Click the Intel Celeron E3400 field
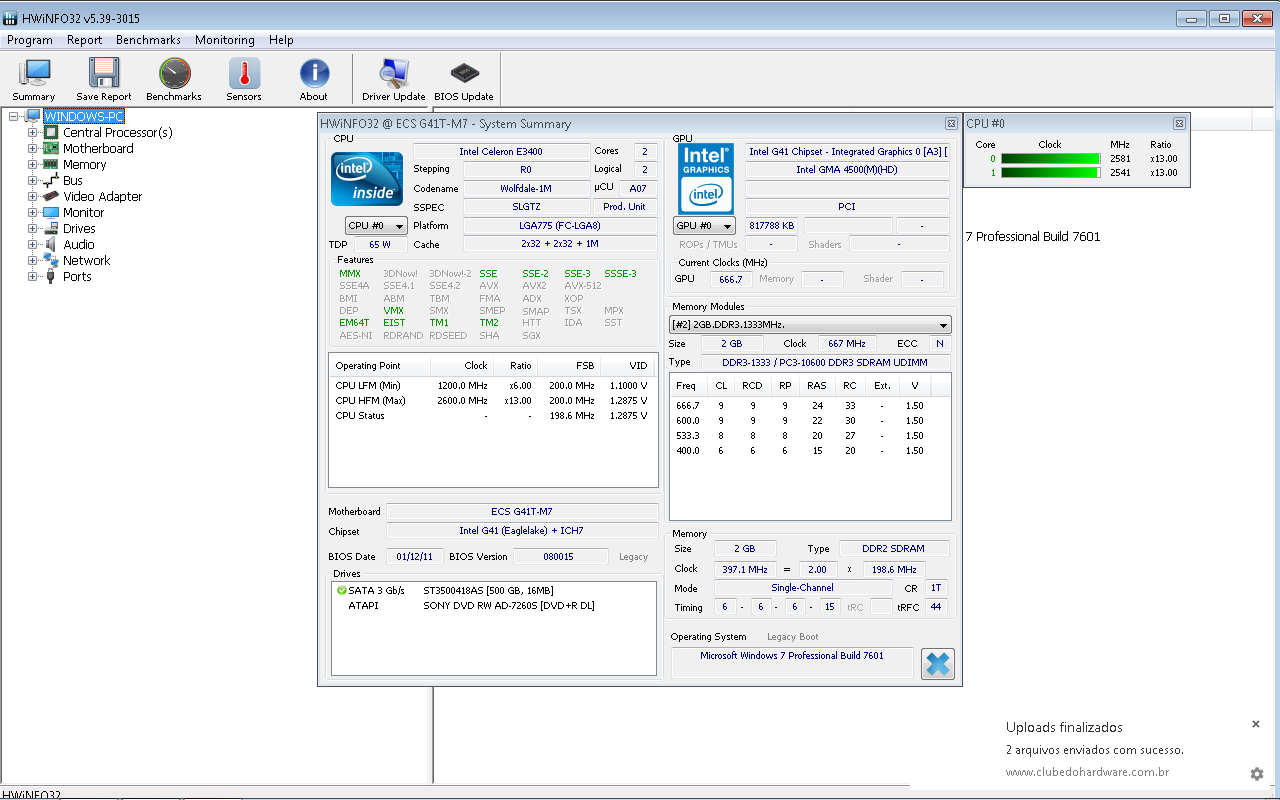 pos(501,151)
